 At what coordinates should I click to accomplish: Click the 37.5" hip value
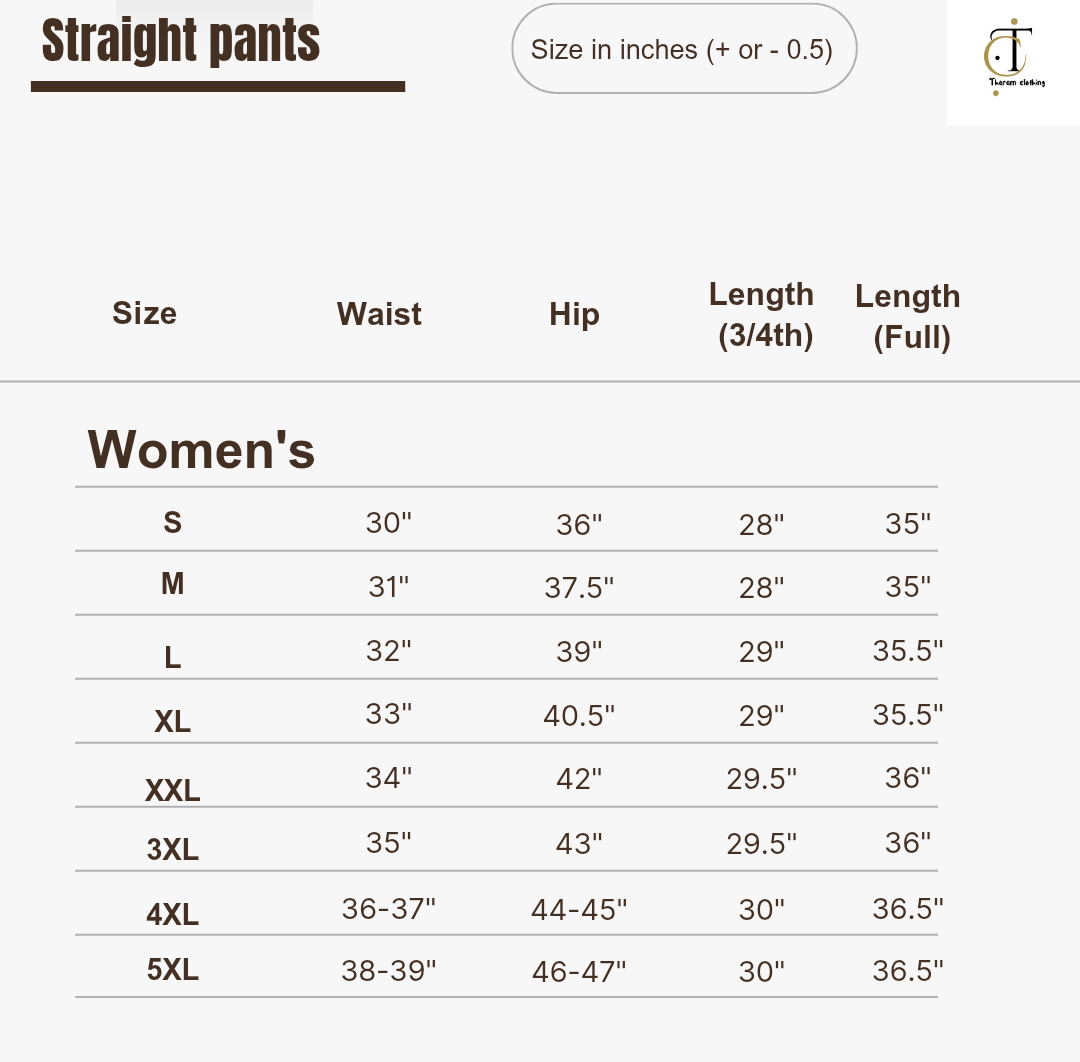coord(579,588)
